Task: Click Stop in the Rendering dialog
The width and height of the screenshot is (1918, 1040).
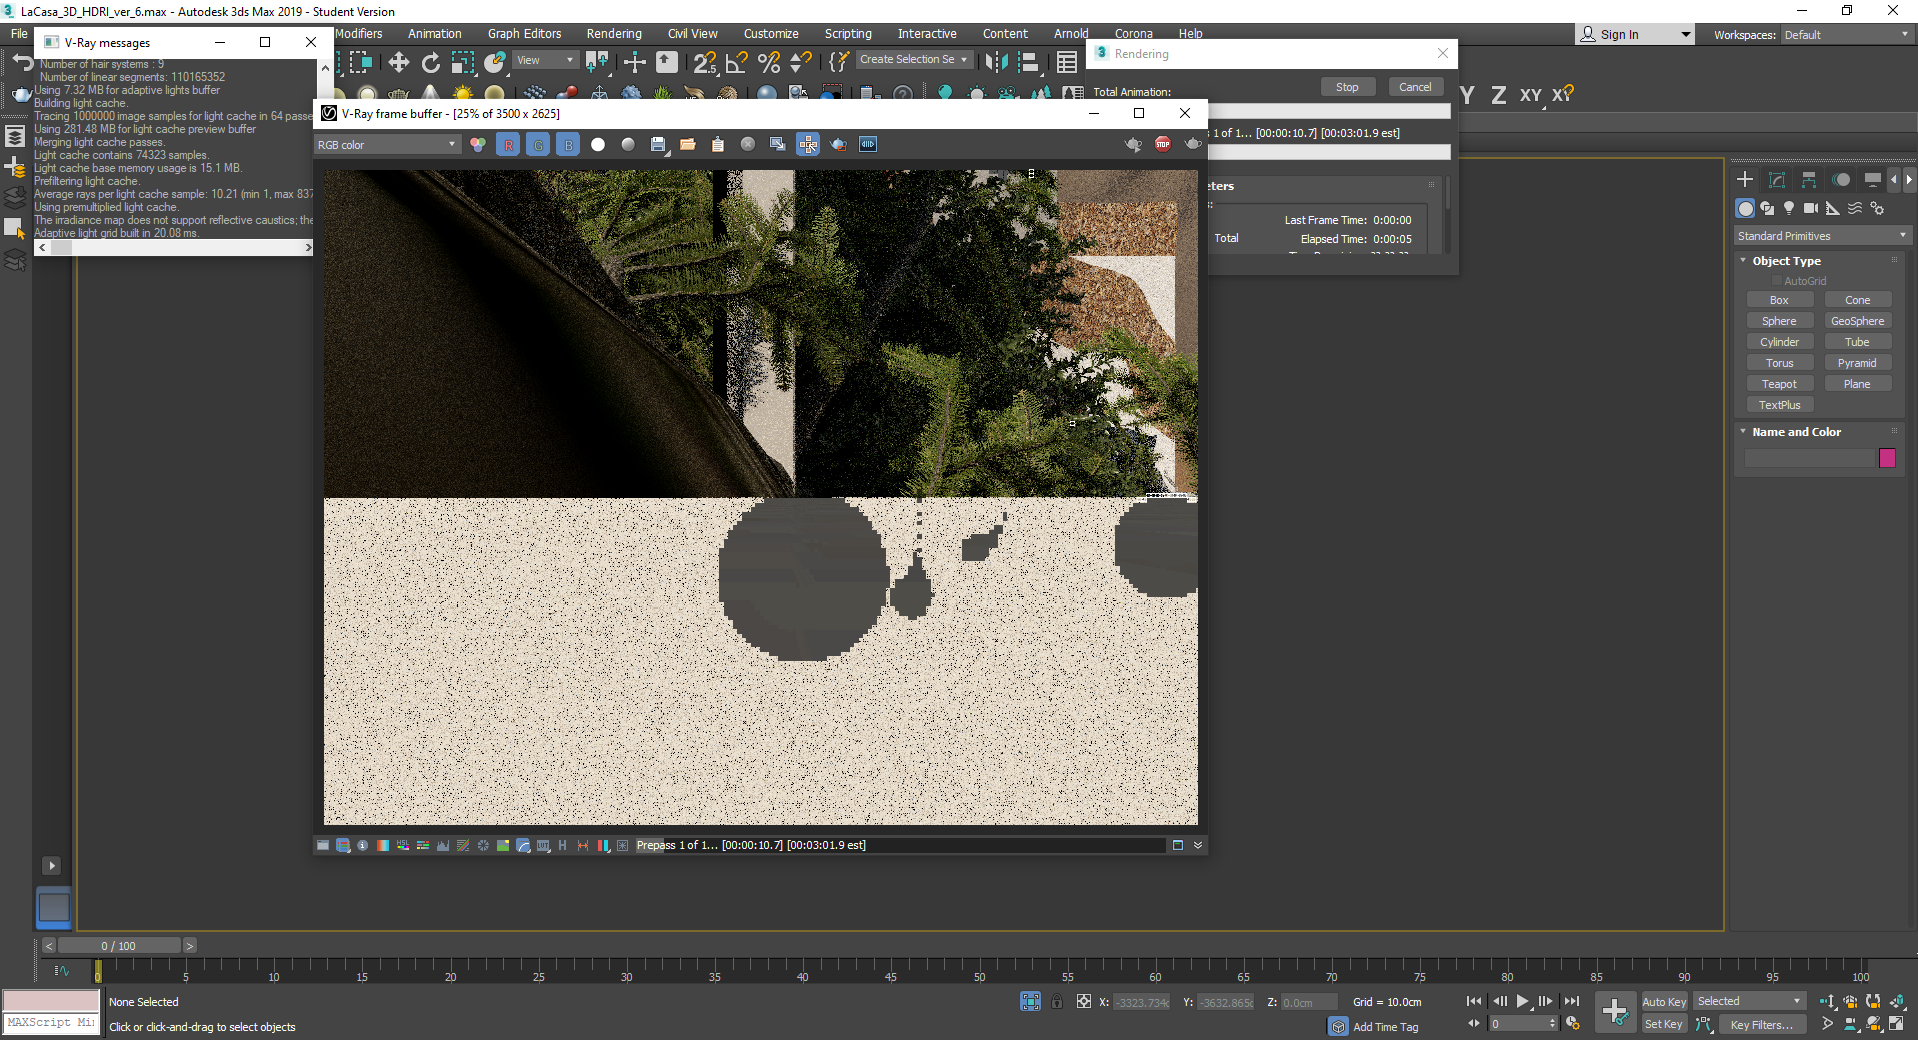Action: coord(1347,87)
